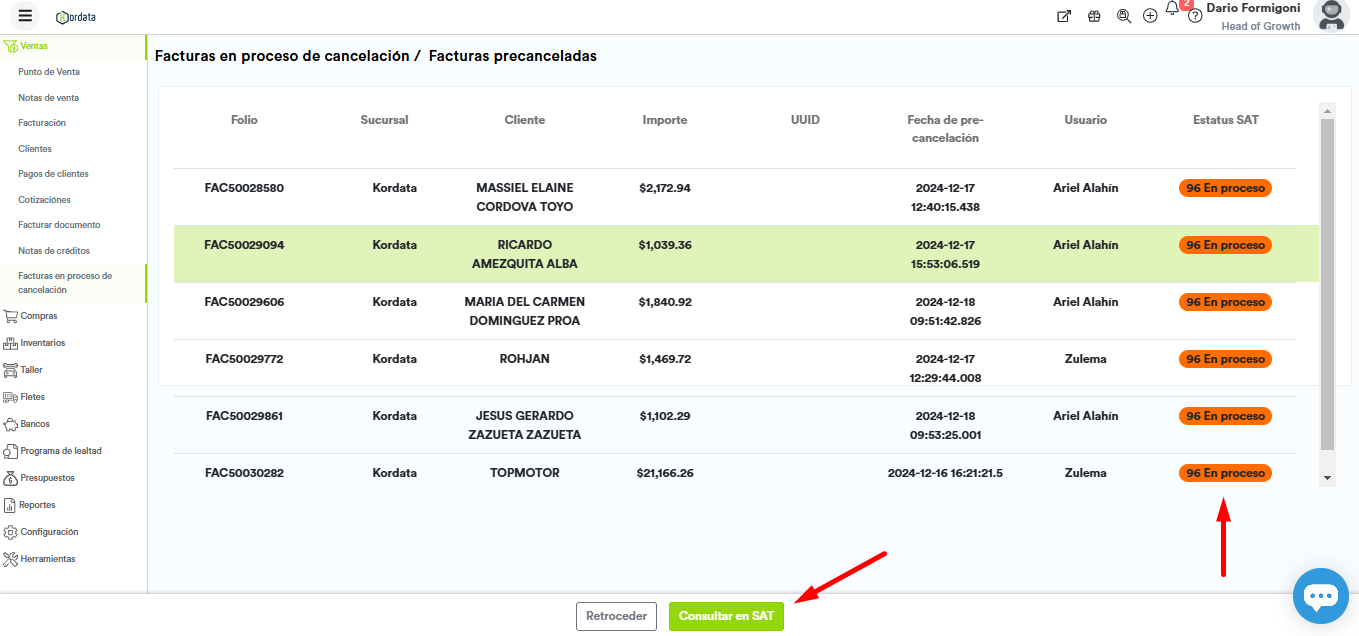Go to Notas de créditos menu item
Viewport: 1359px width, 636px height.
pyautogui.click(x=54, y=251)
